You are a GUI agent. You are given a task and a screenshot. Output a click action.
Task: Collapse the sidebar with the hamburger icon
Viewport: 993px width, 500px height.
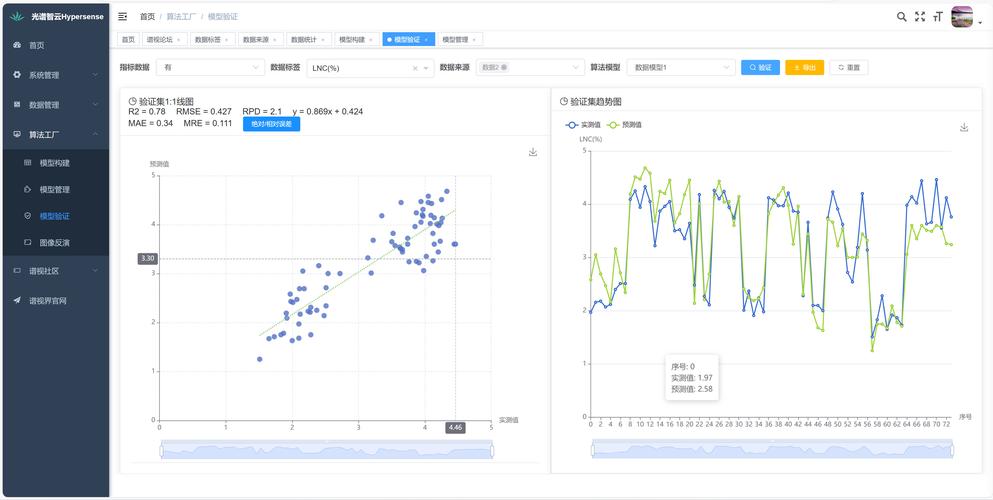123,16
